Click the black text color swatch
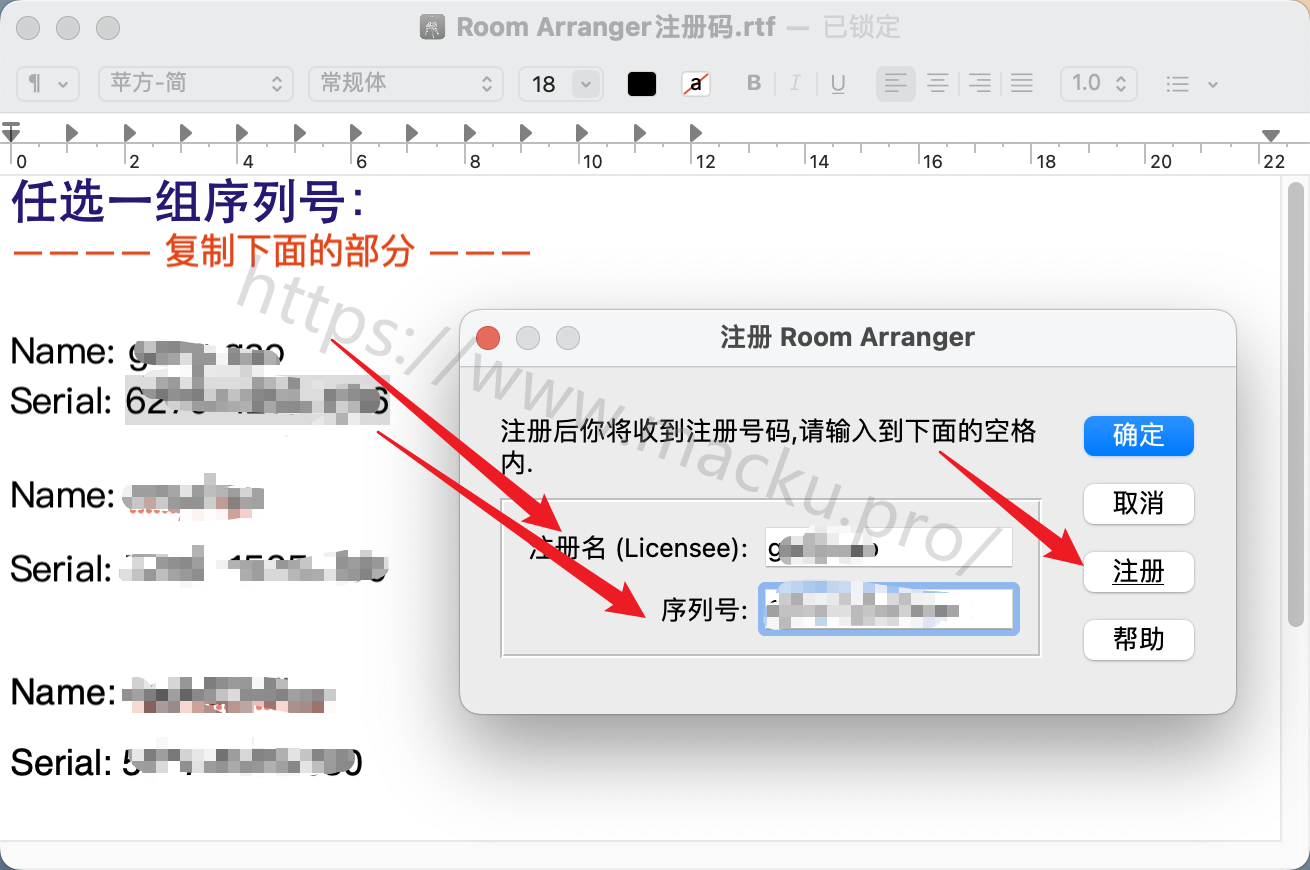The image size is (1310, 870). pyautogui.click(x=642, y=84)
